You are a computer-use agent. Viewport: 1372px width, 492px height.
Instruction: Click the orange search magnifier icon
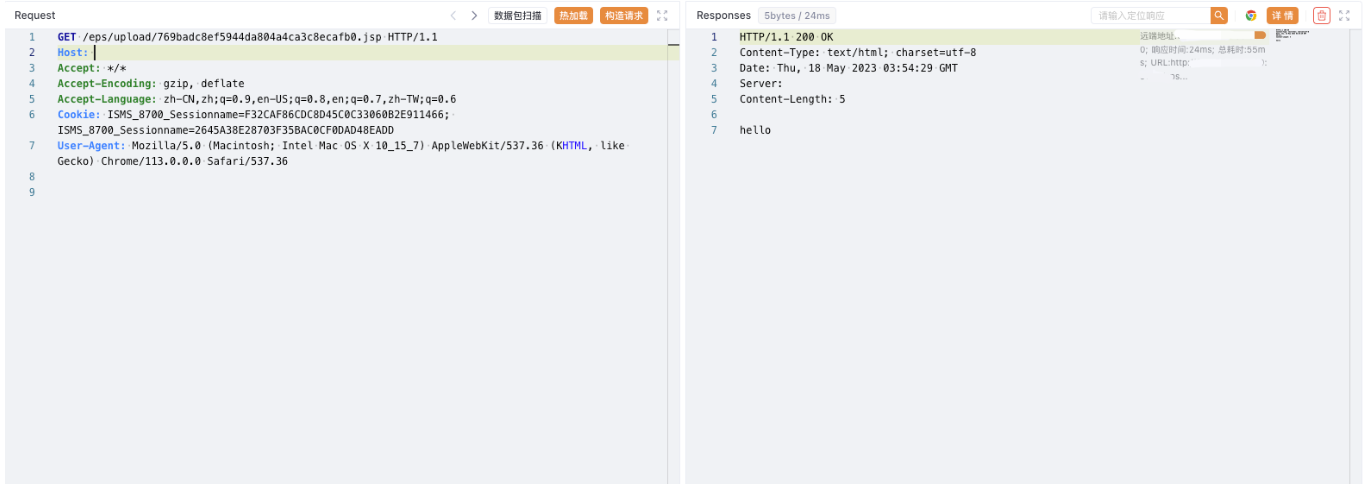coord(1219,16)
